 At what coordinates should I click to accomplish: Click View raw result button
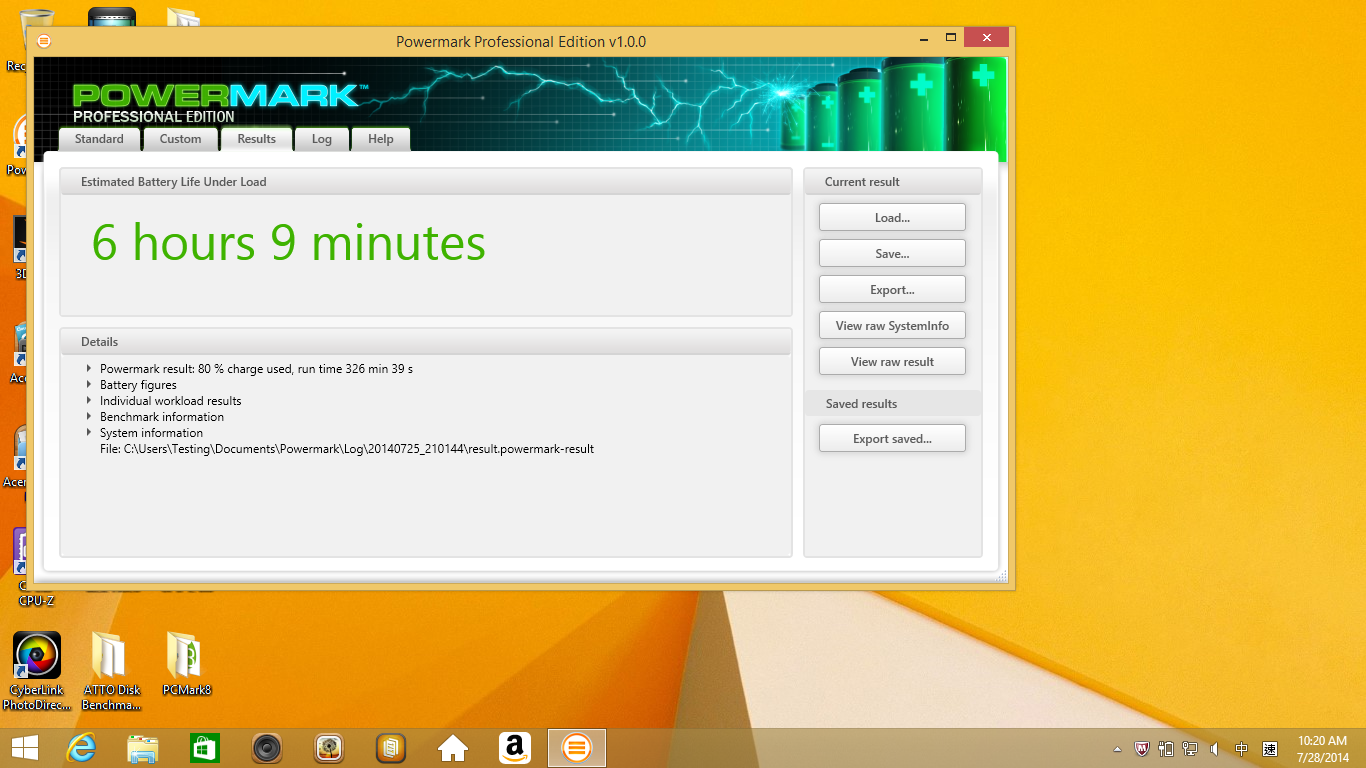pos(892,361)
